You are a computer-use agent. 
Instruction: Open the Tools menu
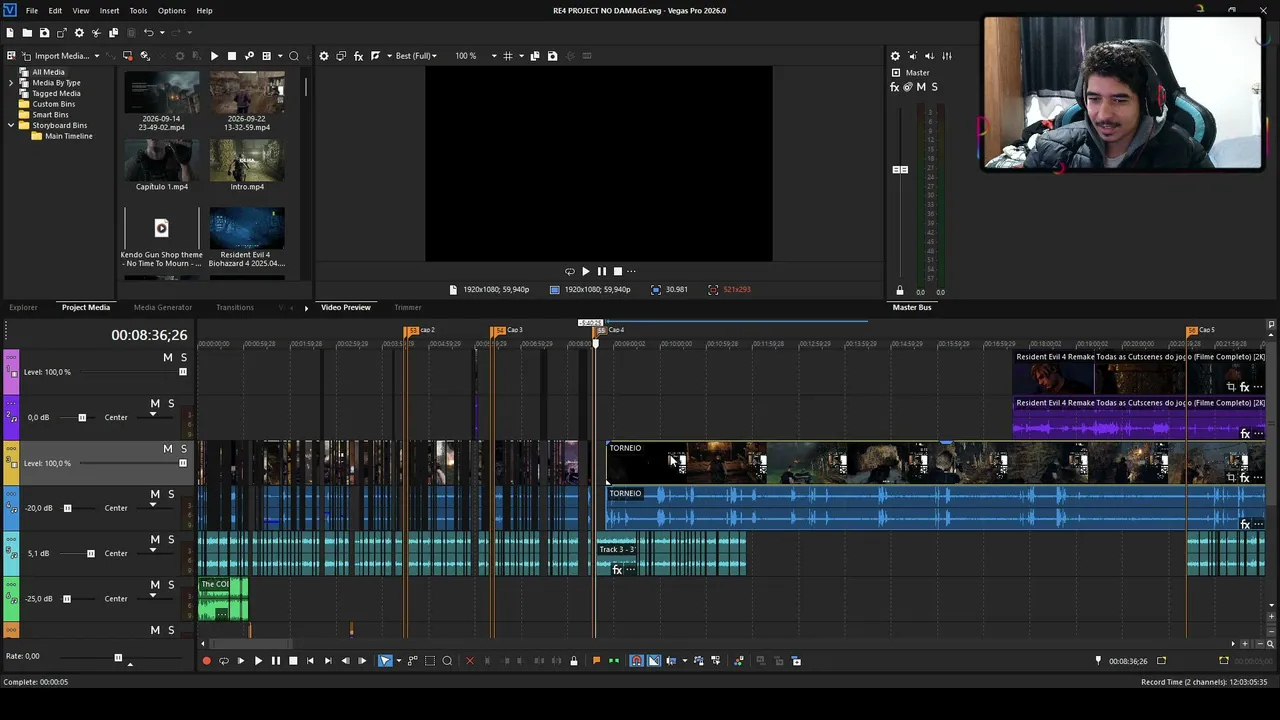(x=138, y=10)
